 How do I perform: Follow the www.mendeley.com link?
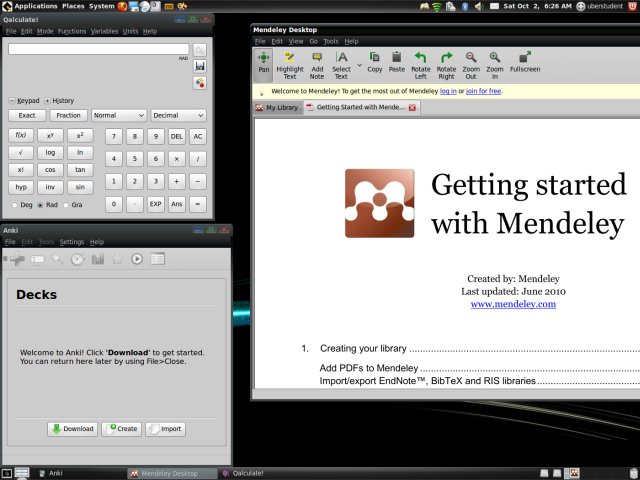tap(513, 303)
